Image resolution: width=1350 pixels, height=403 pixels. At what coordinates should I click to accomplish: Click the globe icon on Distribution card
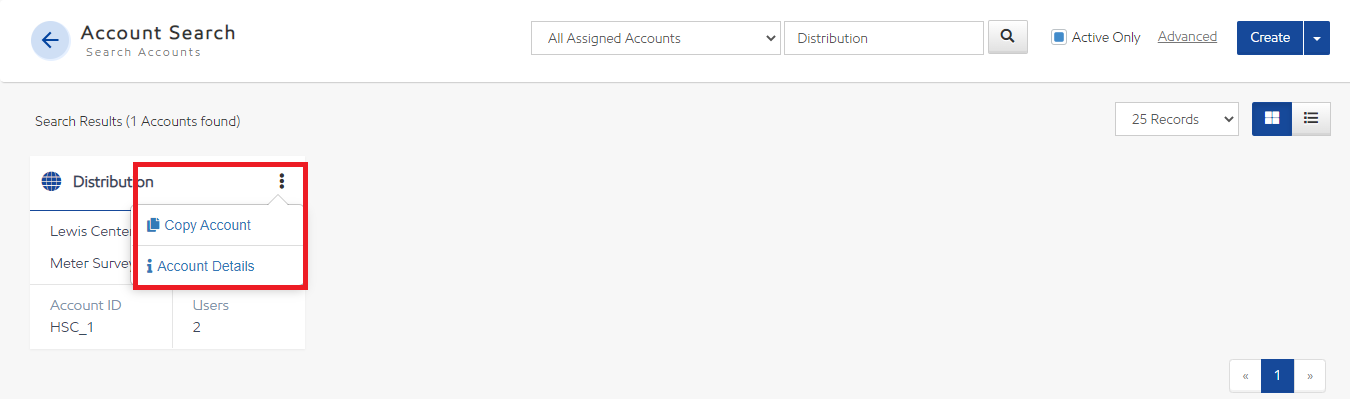[51, 182]
